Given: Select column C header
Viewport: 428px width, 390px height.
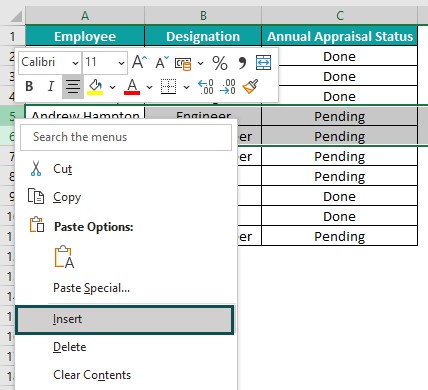Looking at the screenshot, I should tap(340, 15).
